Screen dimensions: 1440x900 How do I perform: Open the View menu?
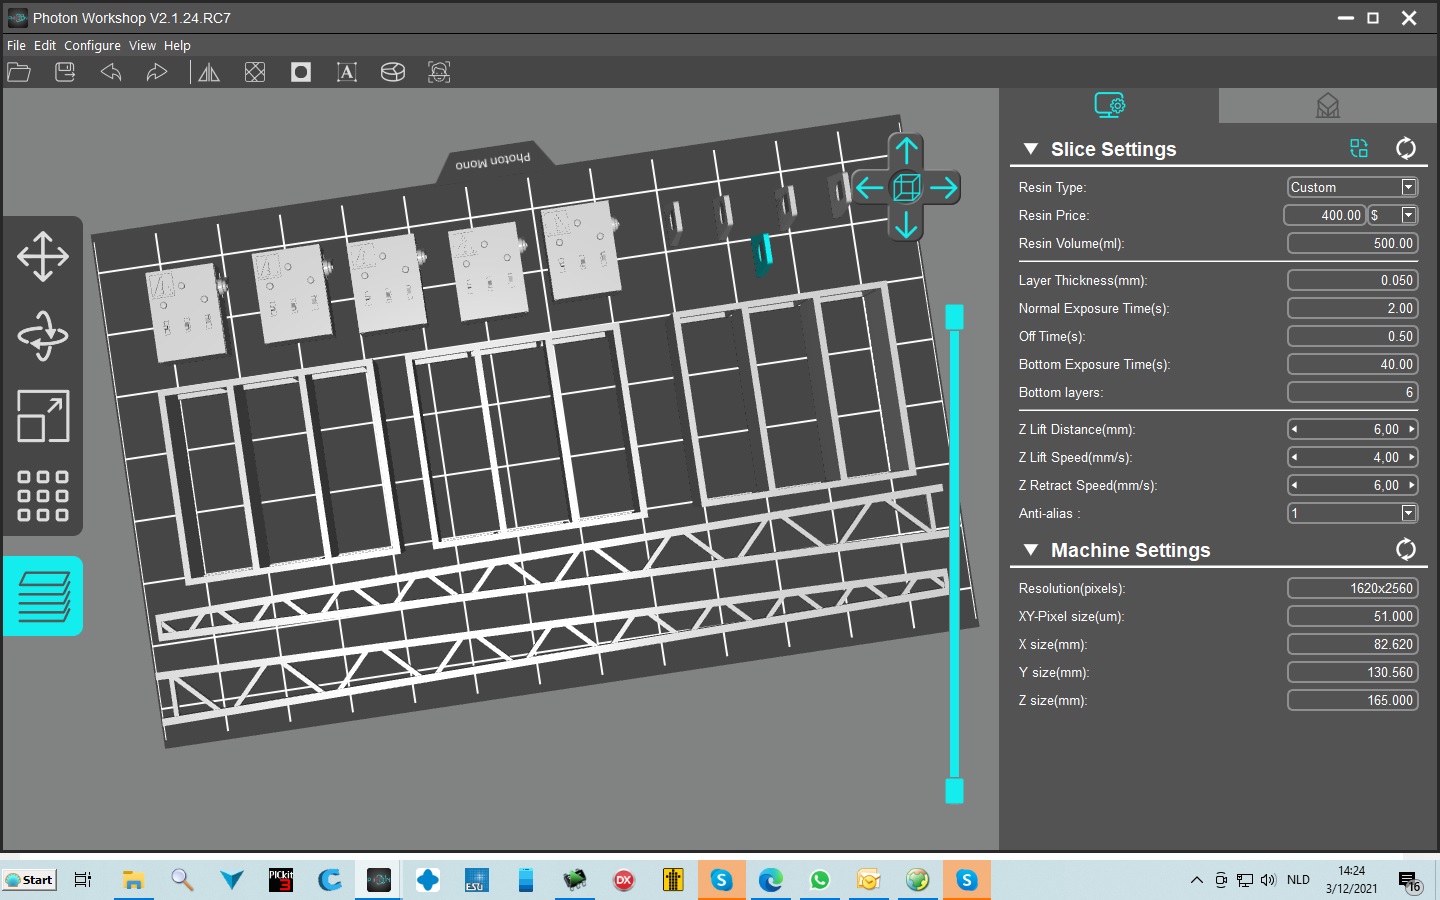142,46
